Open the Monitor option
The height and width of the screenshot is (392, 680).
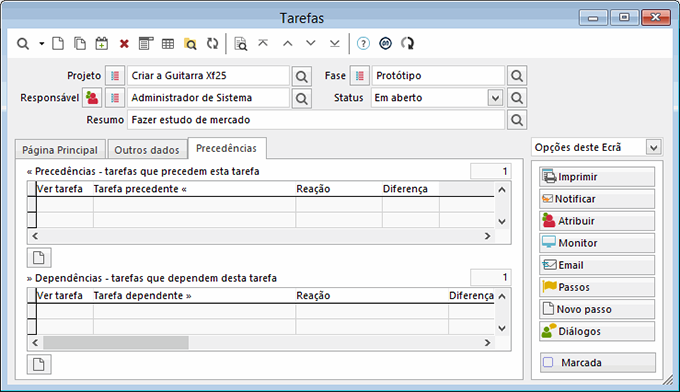tap(597, 243)
